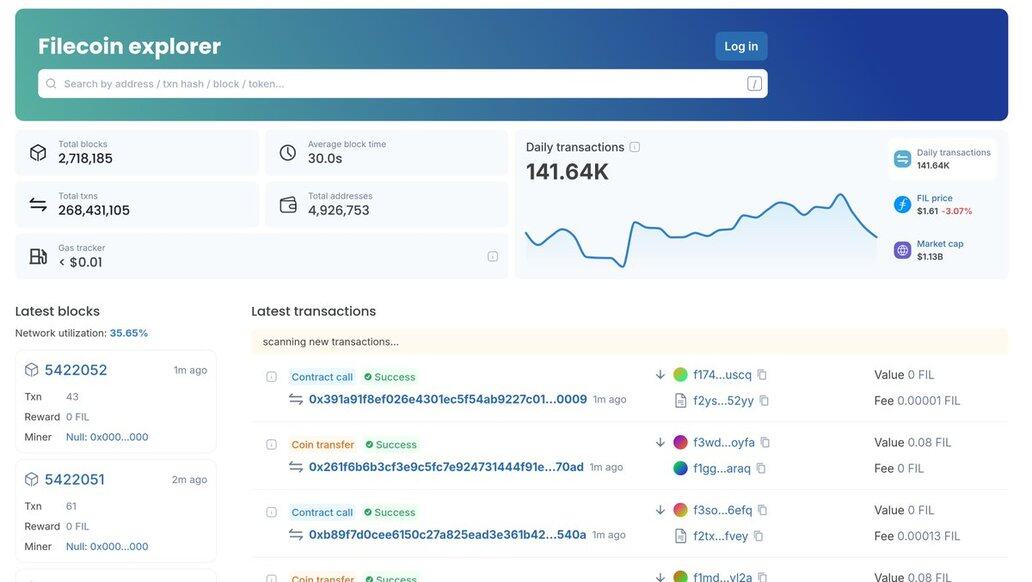Focus the address and txn hash search field
This screenshot has height=582, width=1032.
pyautogui.click(x=400, y=84)
